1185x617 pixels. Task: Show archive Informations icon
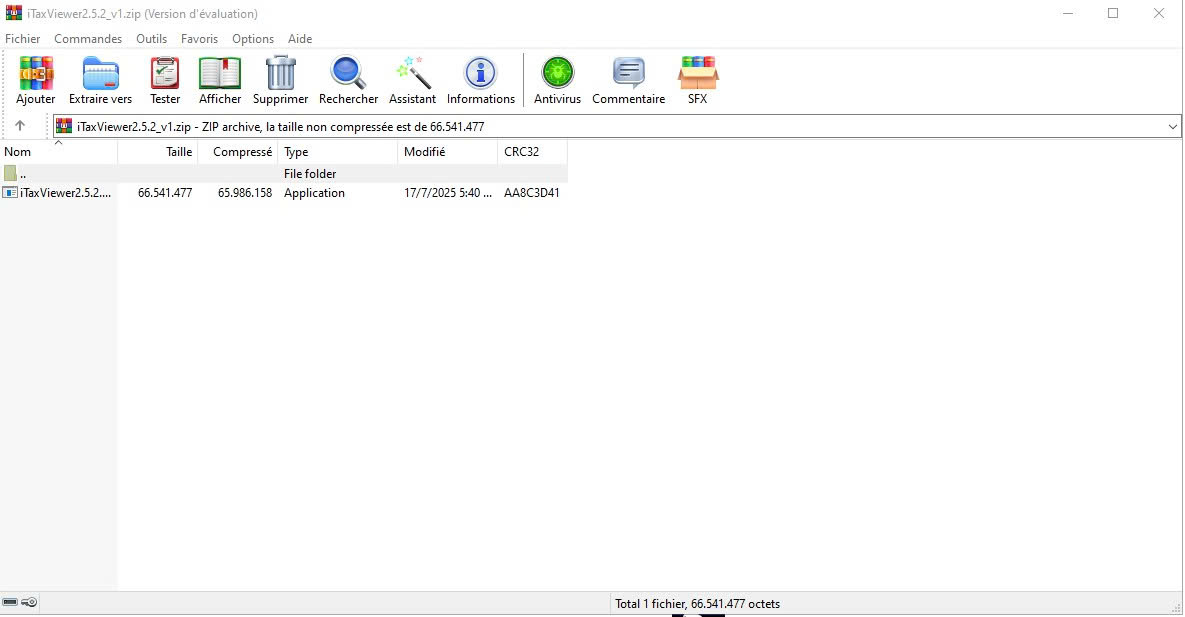click(481, 73)
